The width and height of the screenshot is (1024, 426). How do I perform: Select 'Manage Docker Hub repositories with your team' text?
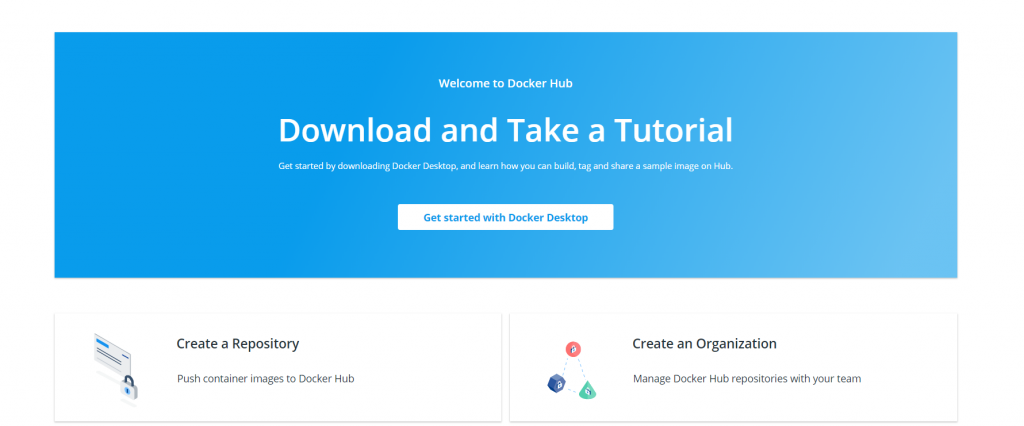pyautogui.click(x=746, y=379)
